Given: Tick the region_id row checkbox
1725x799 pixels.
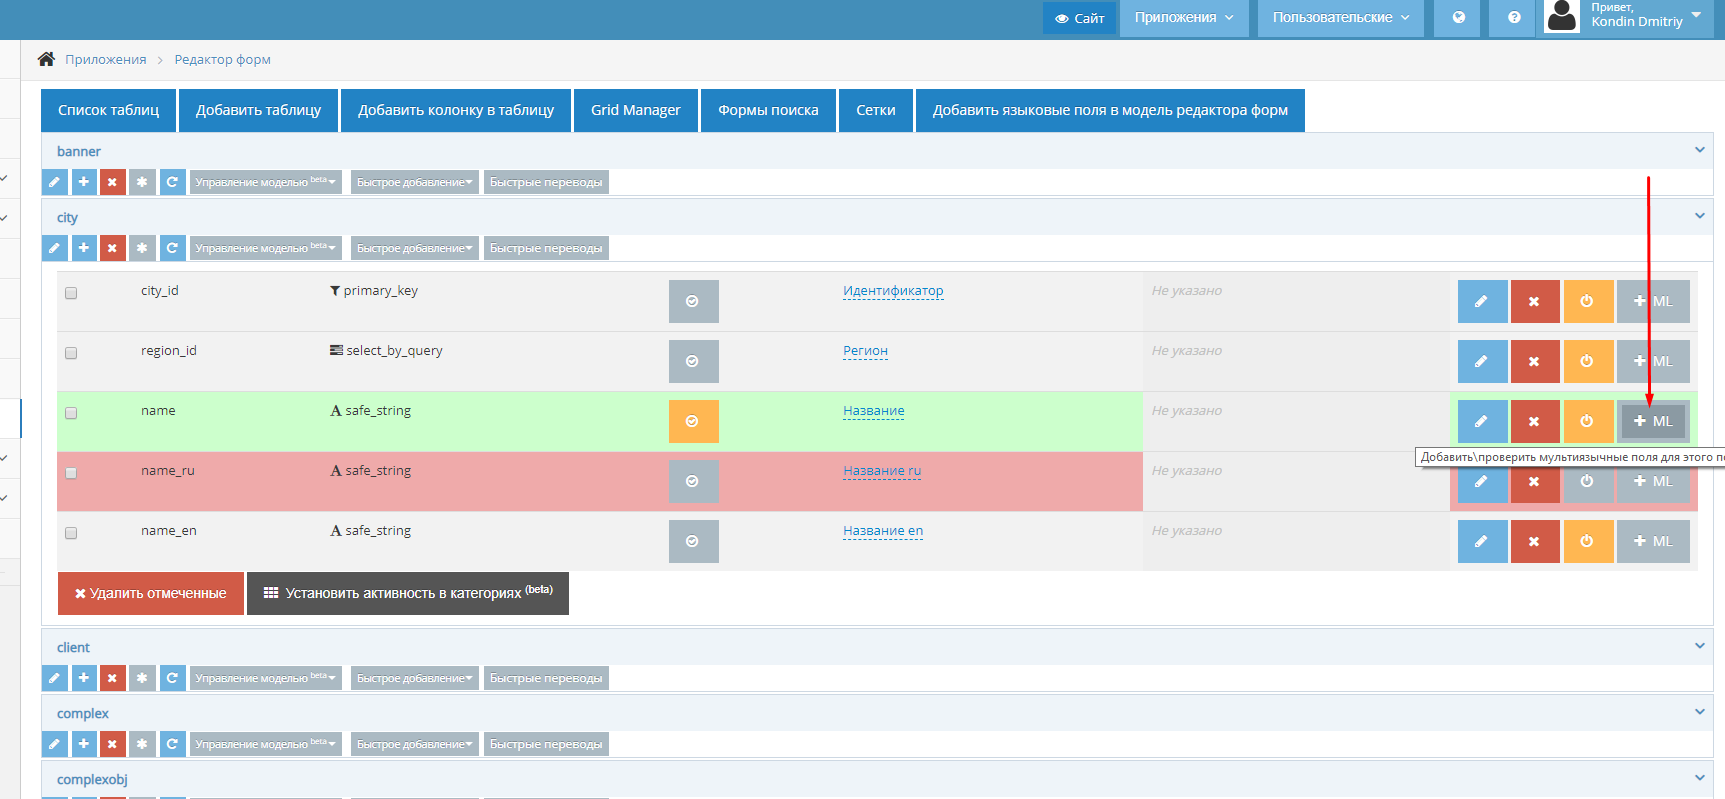Looking at the screenshot, I should pyautogui.click(x=71, y=353).
